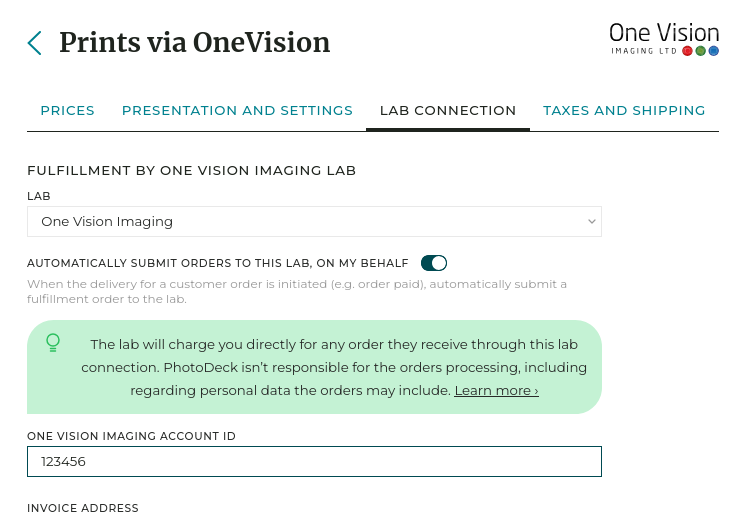Click the lightbulb tip icon

tap(53, 343)
